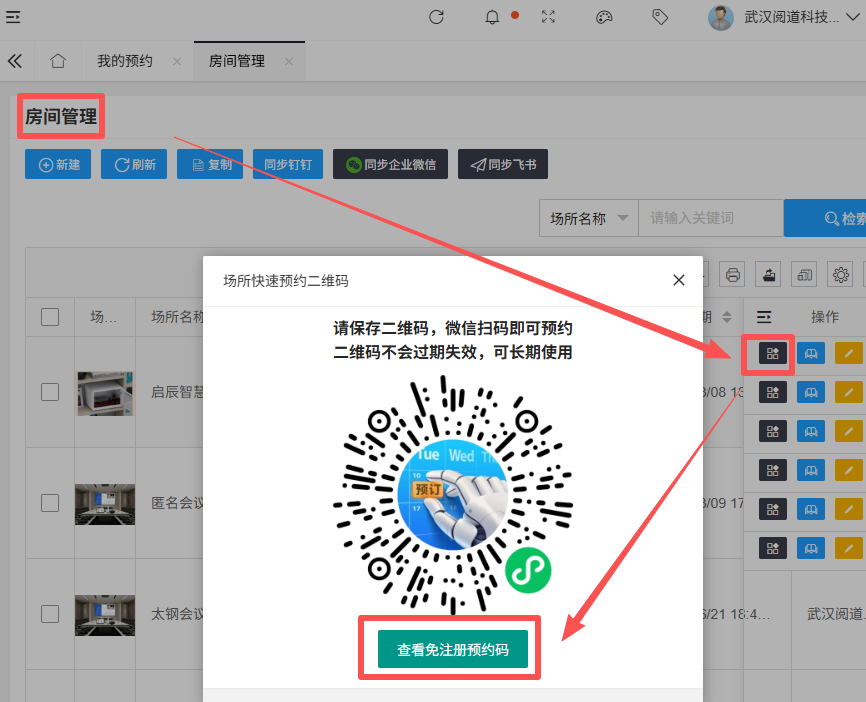Image resolution: width=866 pixels, height=702 pixels.
Task: Click the refresh icon in top header
Action: pos(436,17)
